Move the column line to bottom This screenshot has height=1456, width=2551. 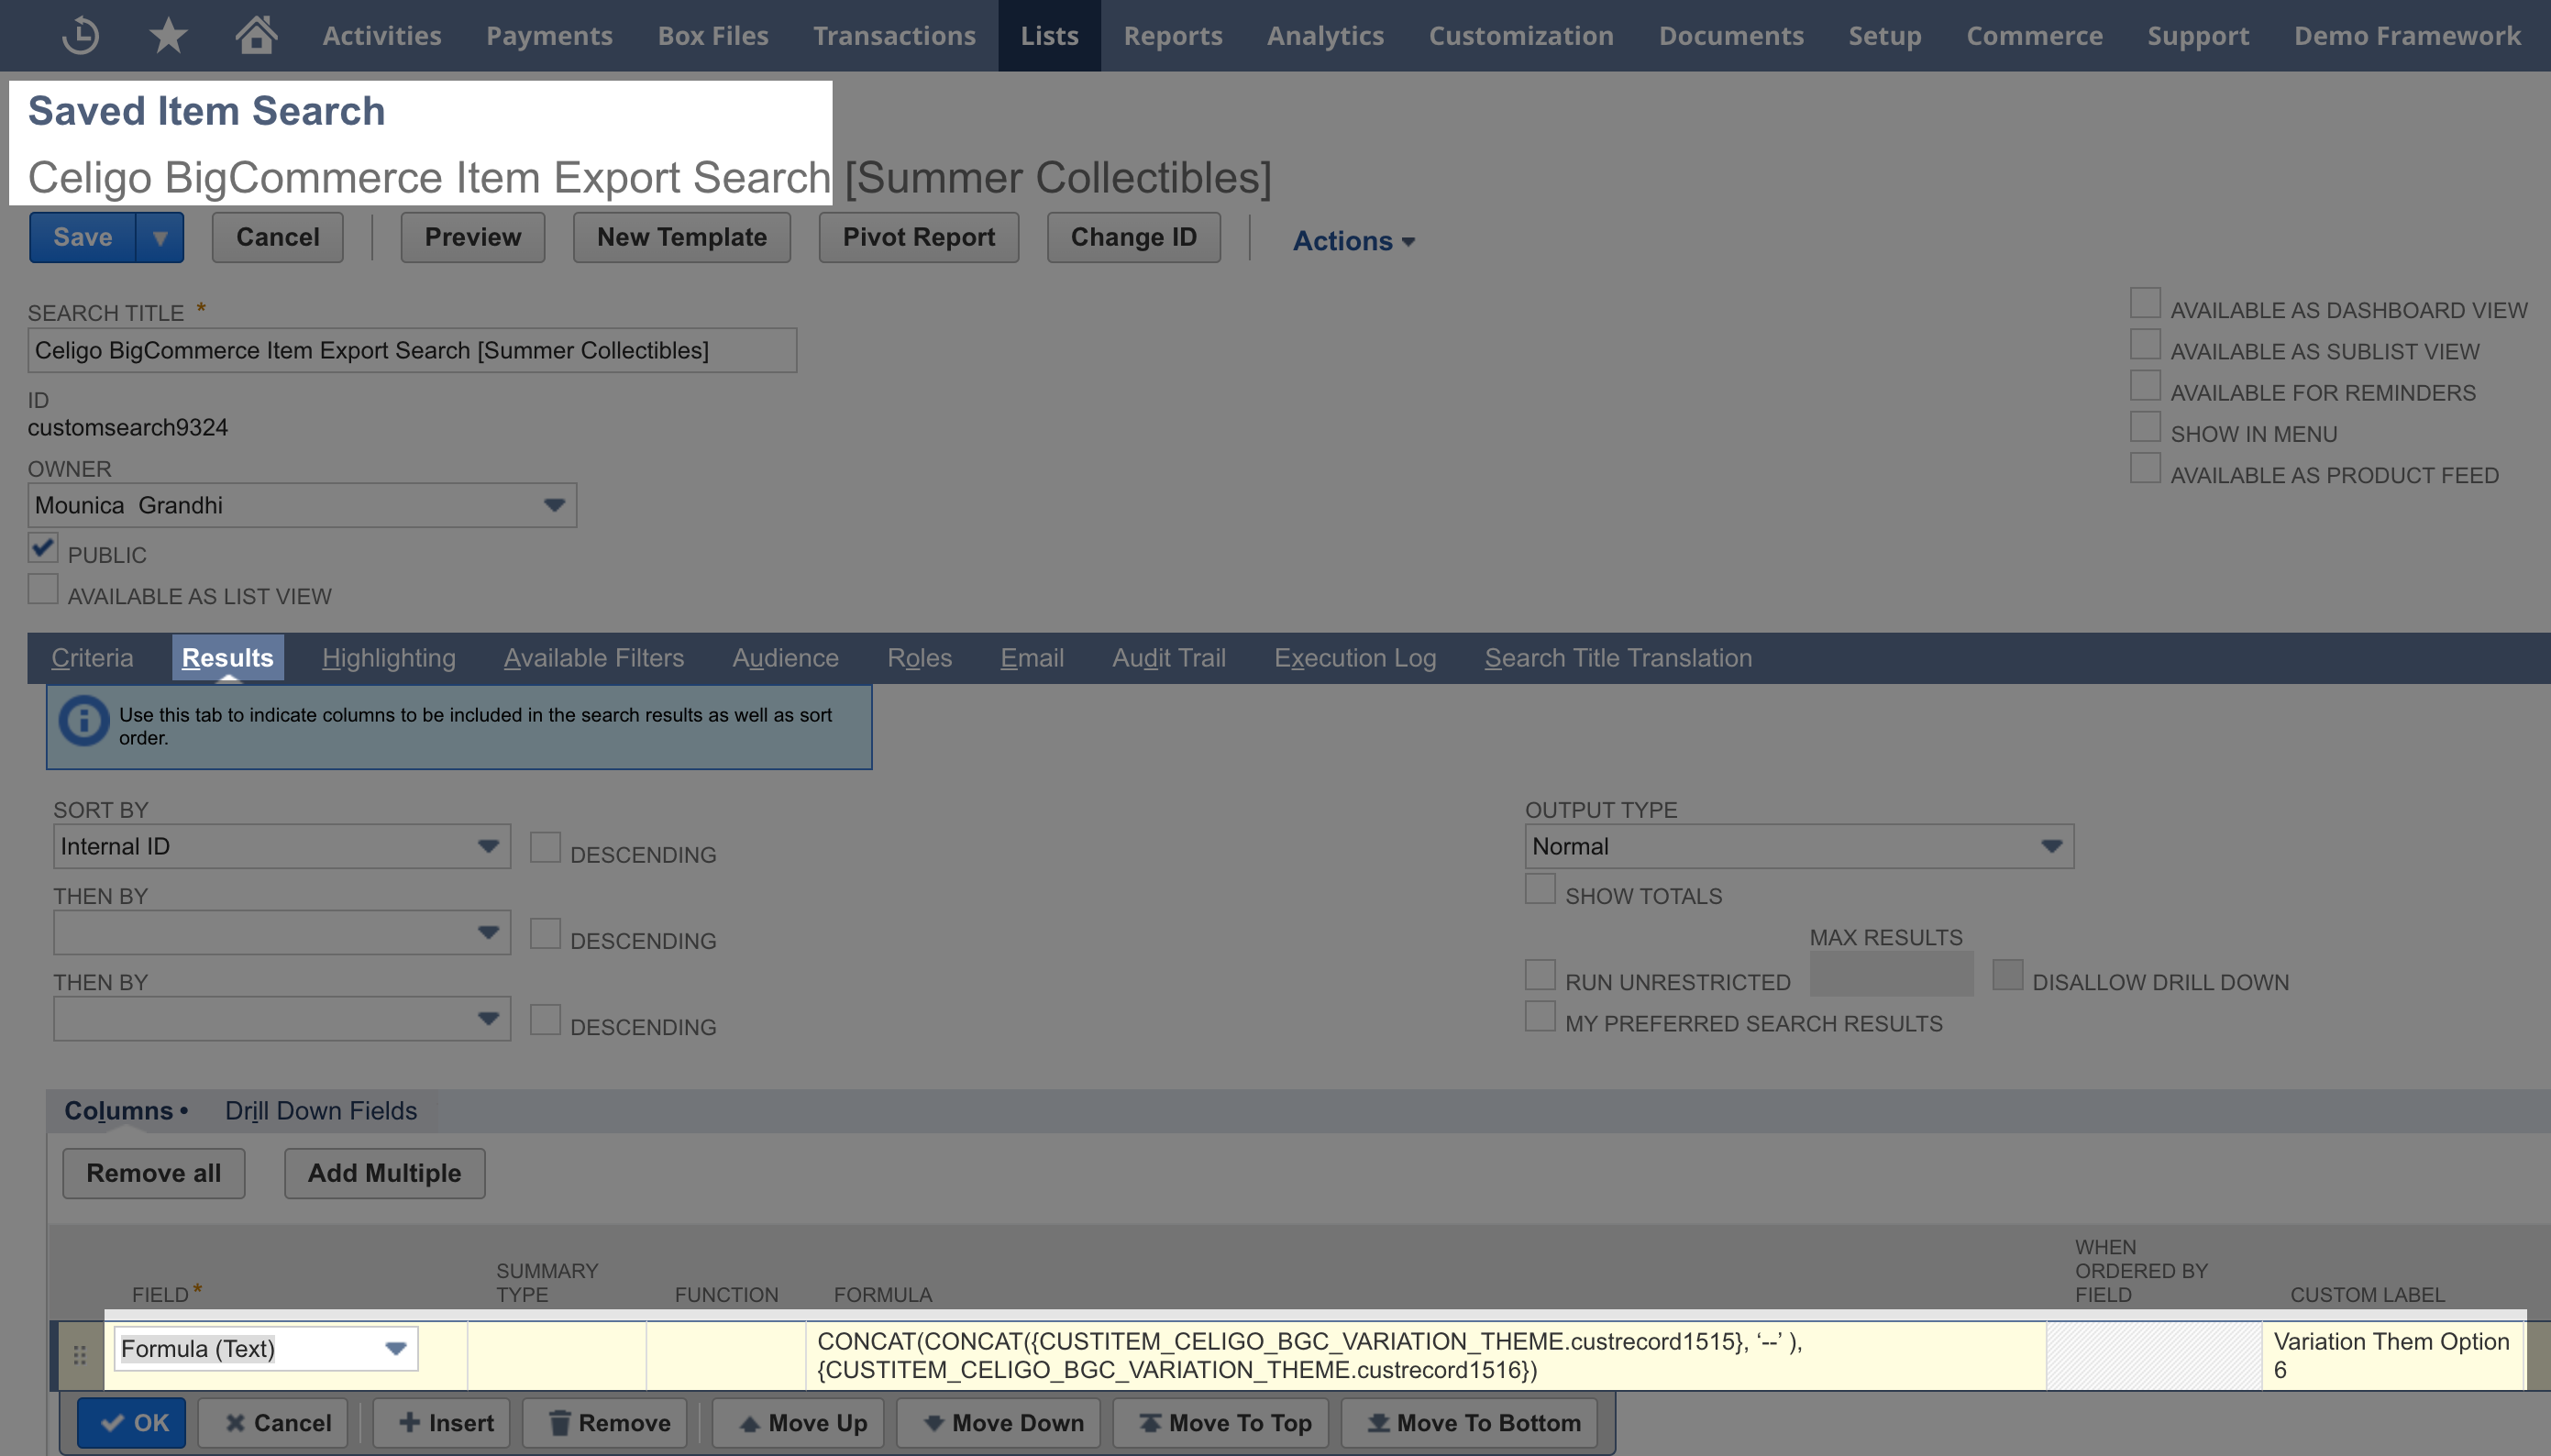1469,1422
